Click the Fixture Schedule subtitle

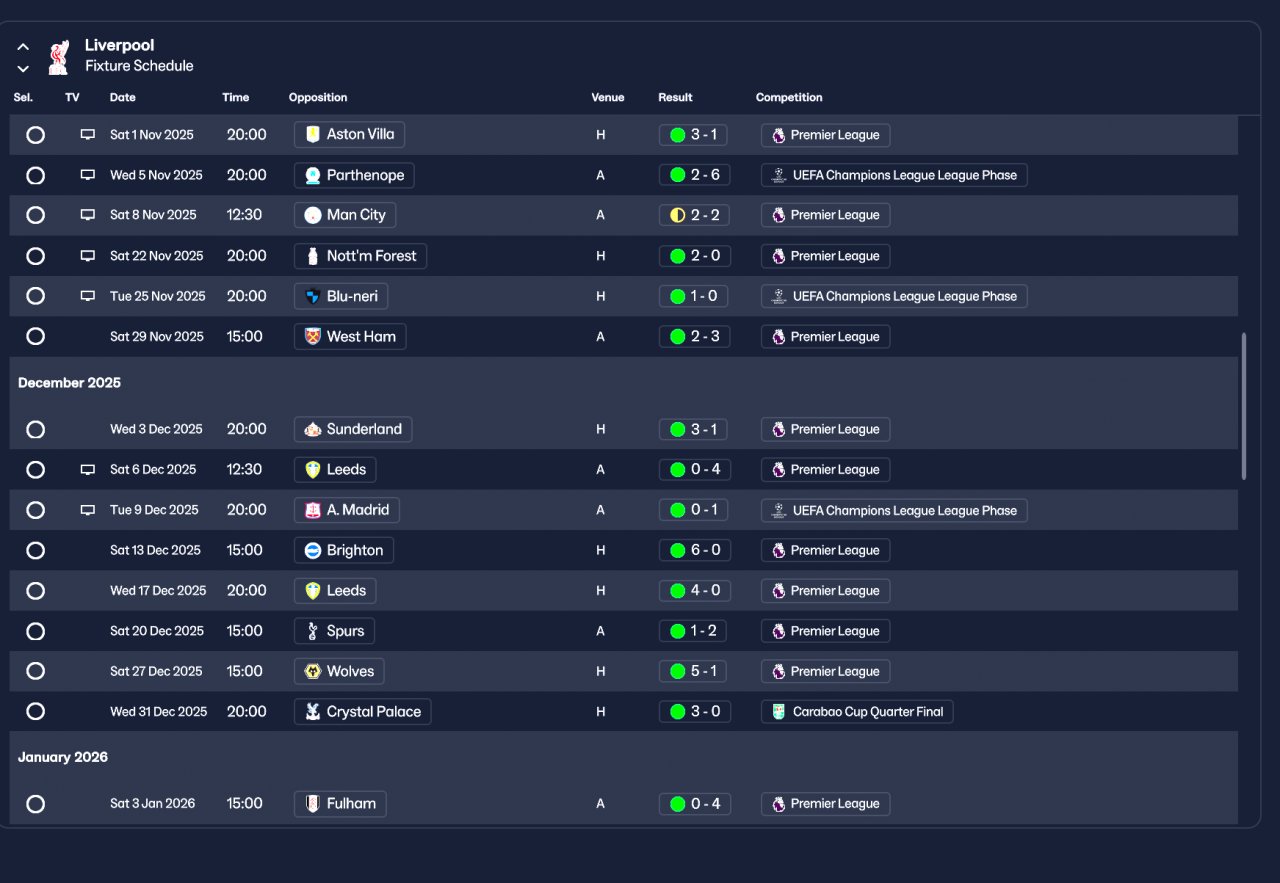pos(139,66)
